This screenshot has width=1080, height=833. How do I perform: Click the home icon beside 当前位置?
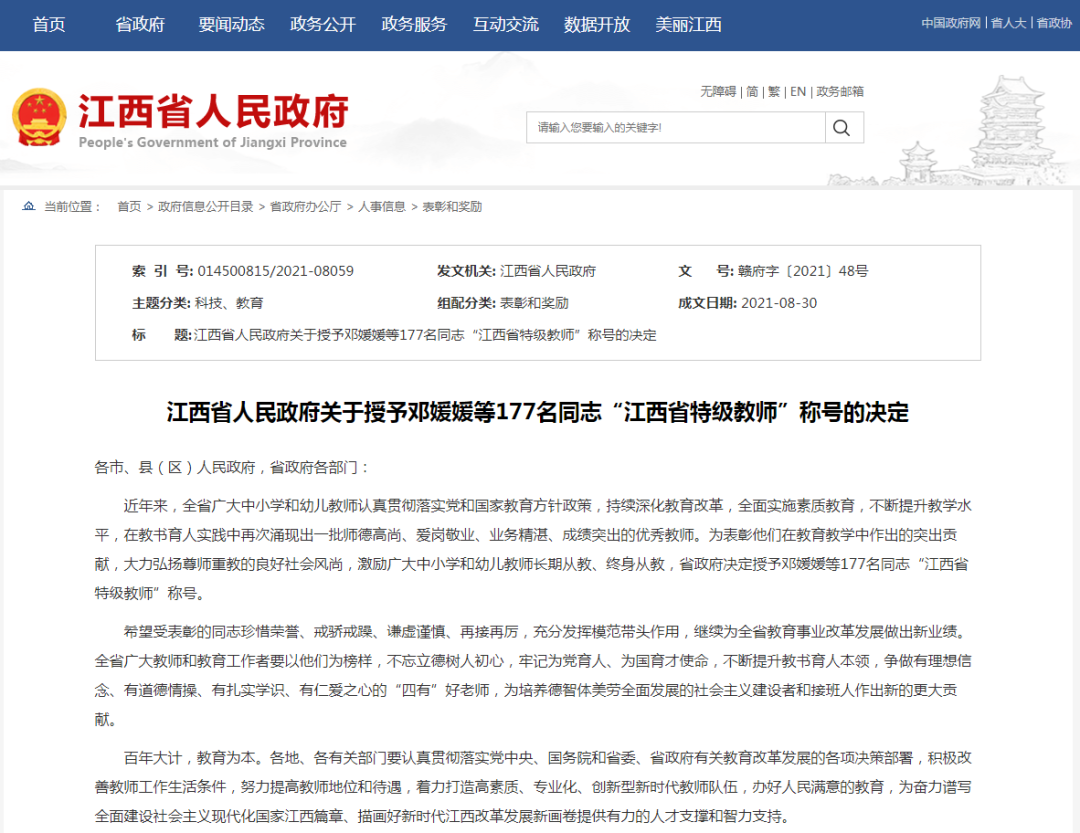pos(28,207)
